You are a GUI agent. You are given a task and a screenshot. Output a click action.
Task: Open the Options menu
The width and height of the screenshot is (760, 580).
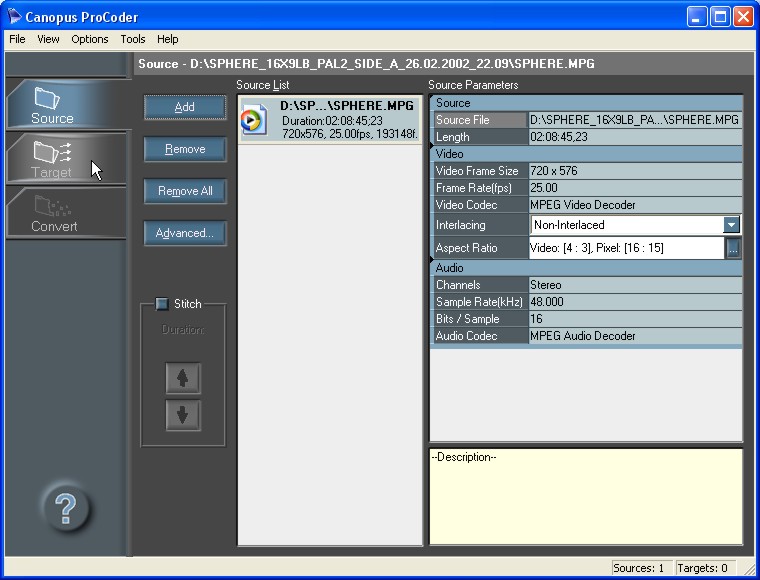point(90,39)
